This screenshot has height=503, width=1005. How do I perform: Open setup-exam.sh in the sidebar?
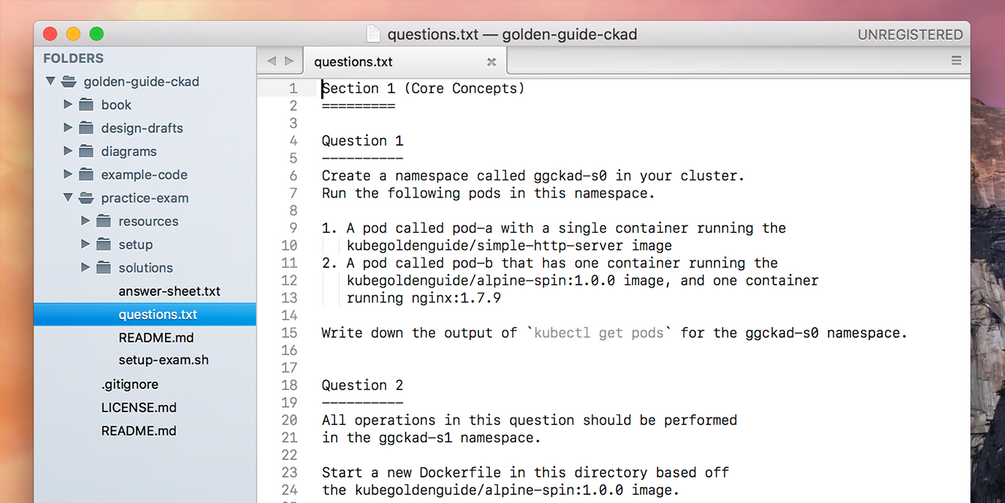pyautogui.click(x=163, y=360)
